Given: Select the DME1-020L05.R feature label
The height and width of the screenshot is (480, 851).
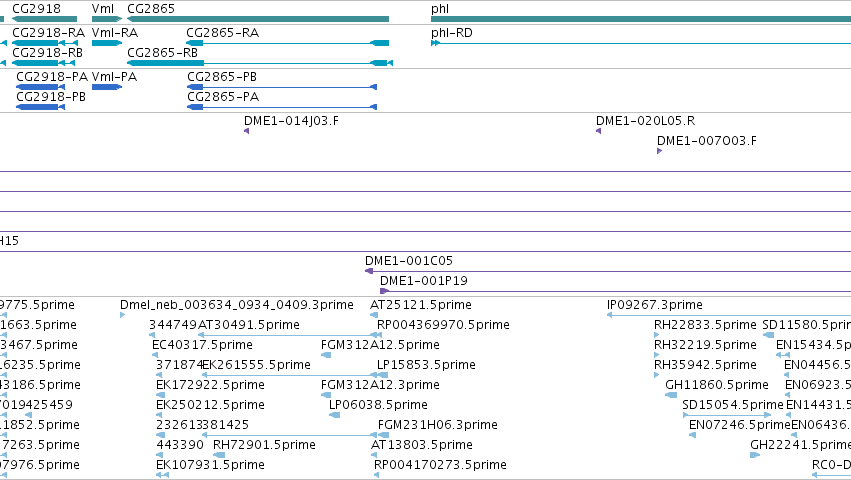Looking at the screenshot, I should [645, 121].
